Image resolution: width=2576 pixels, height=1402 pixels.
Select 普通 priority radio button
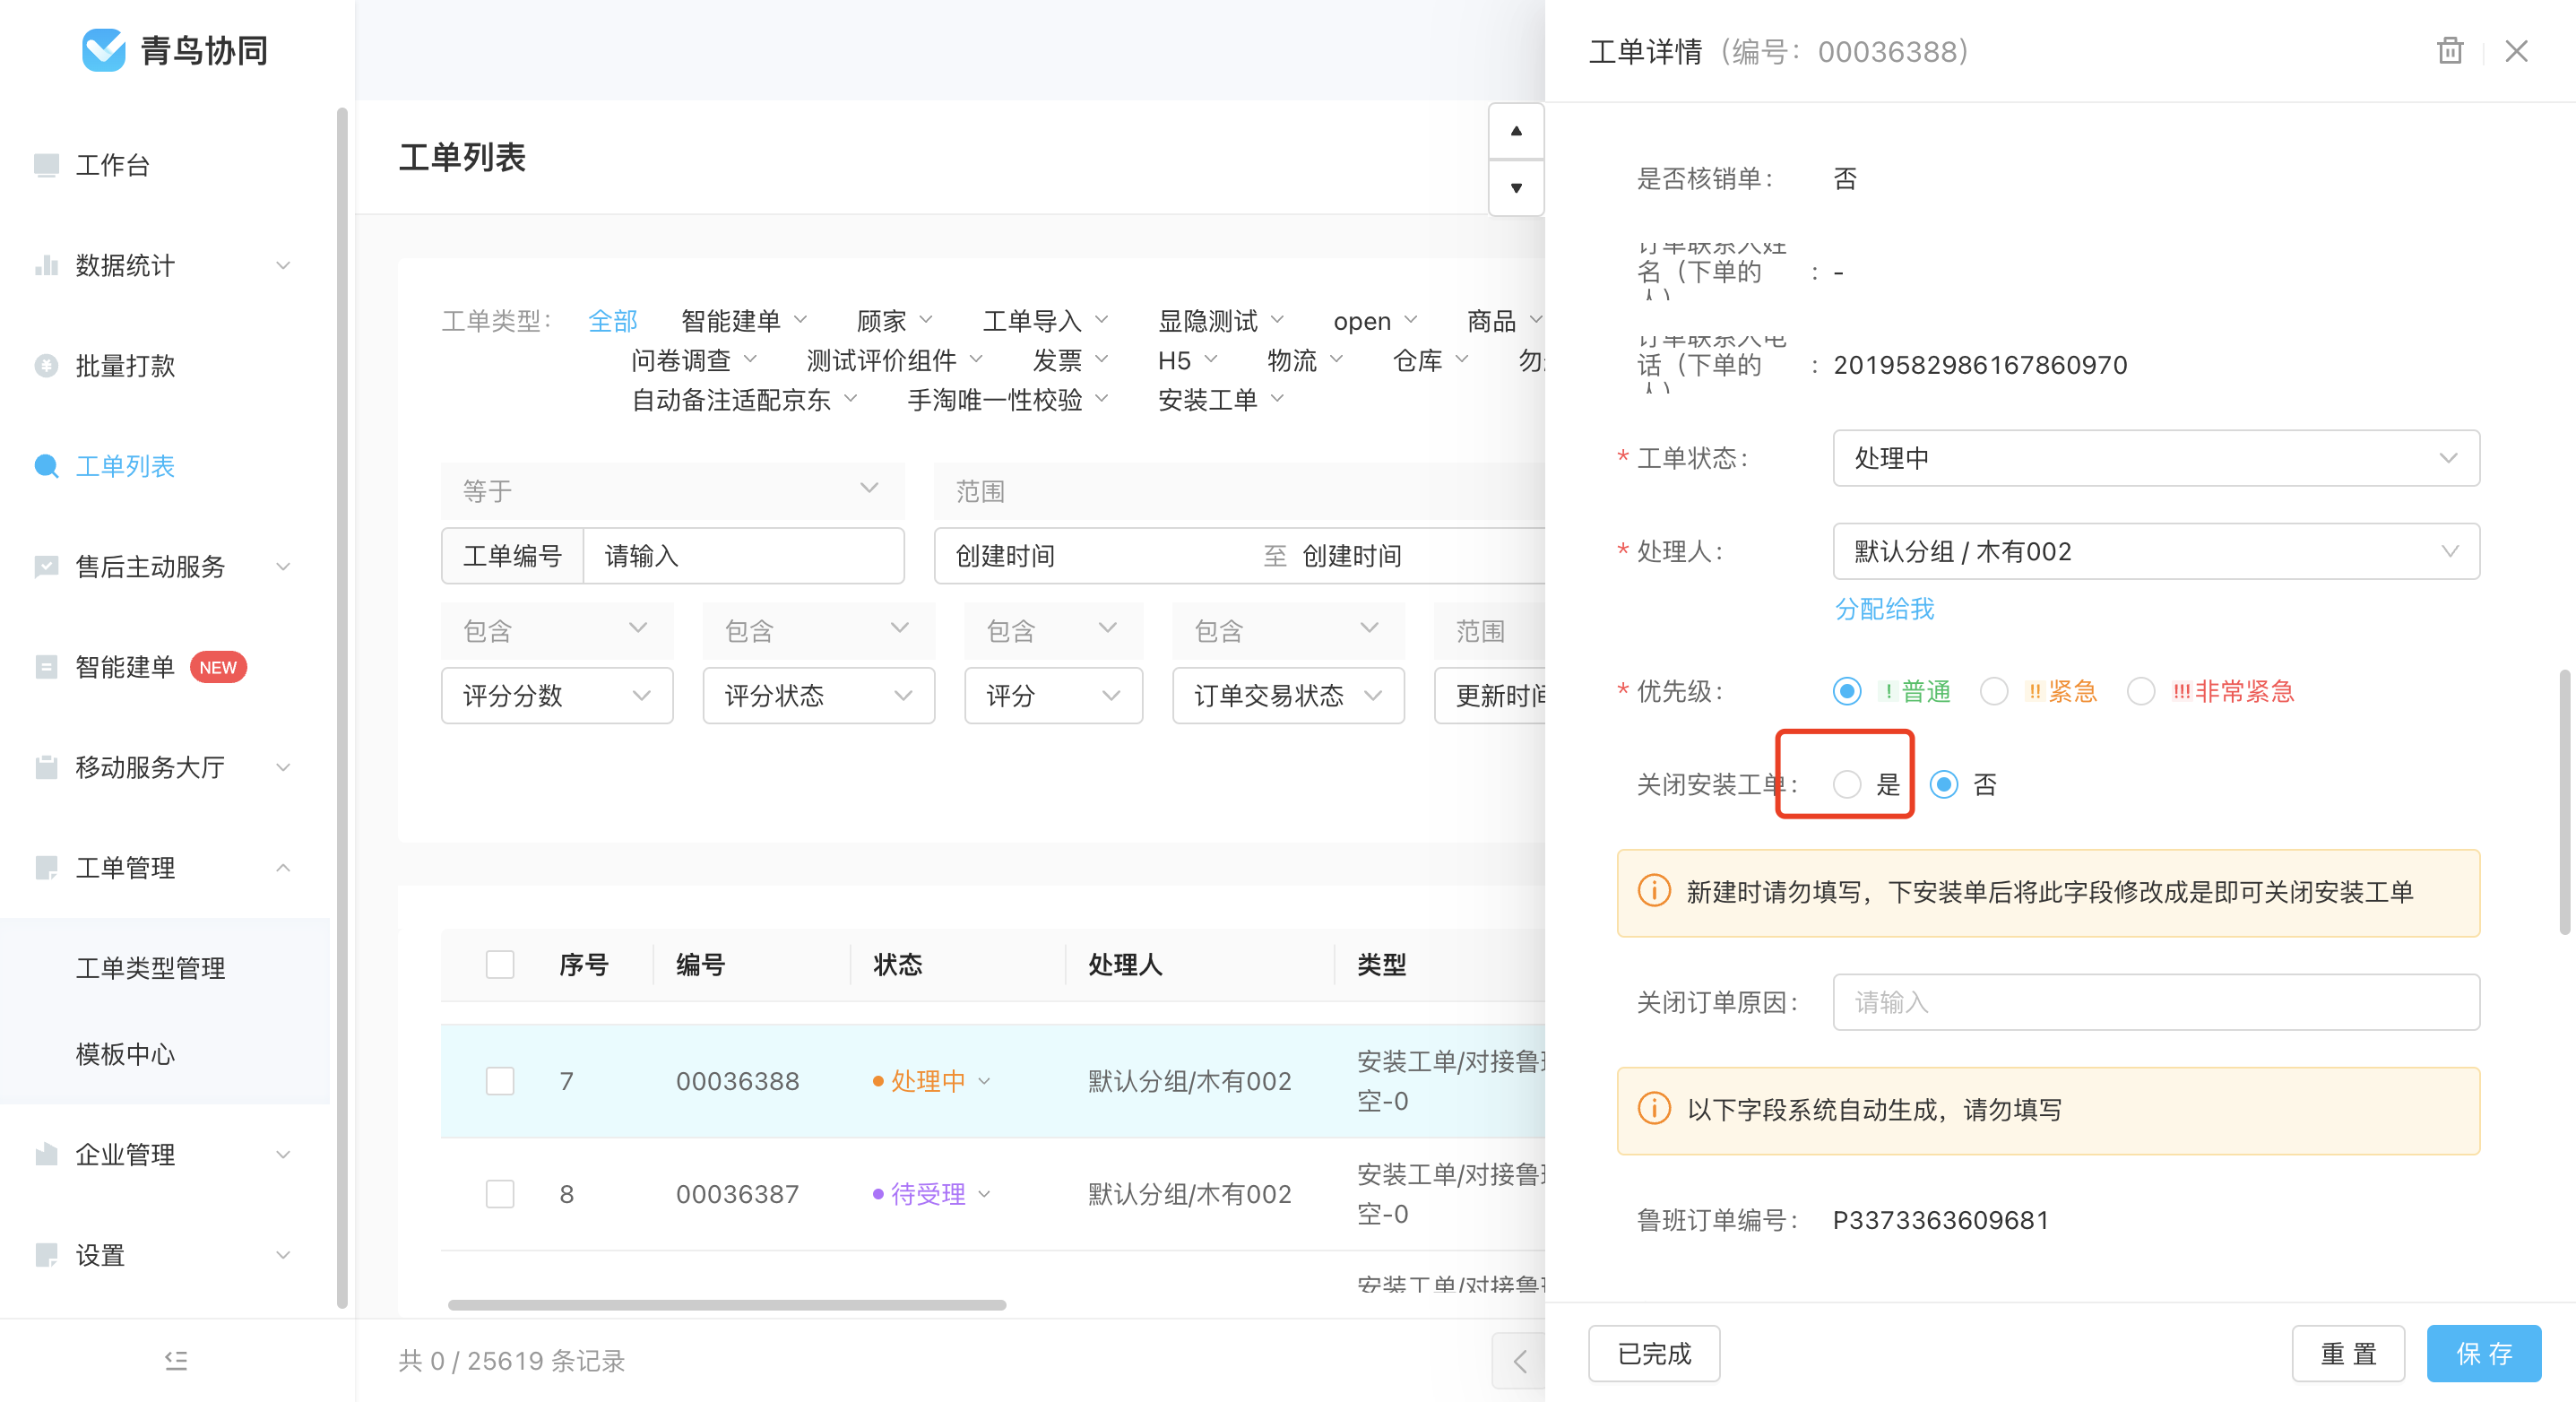(x=1847, y=691)
